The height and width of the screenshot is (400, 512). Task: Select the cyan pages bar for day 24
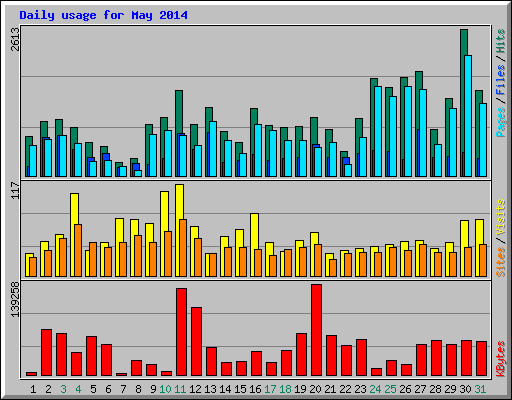click(378, 132)
